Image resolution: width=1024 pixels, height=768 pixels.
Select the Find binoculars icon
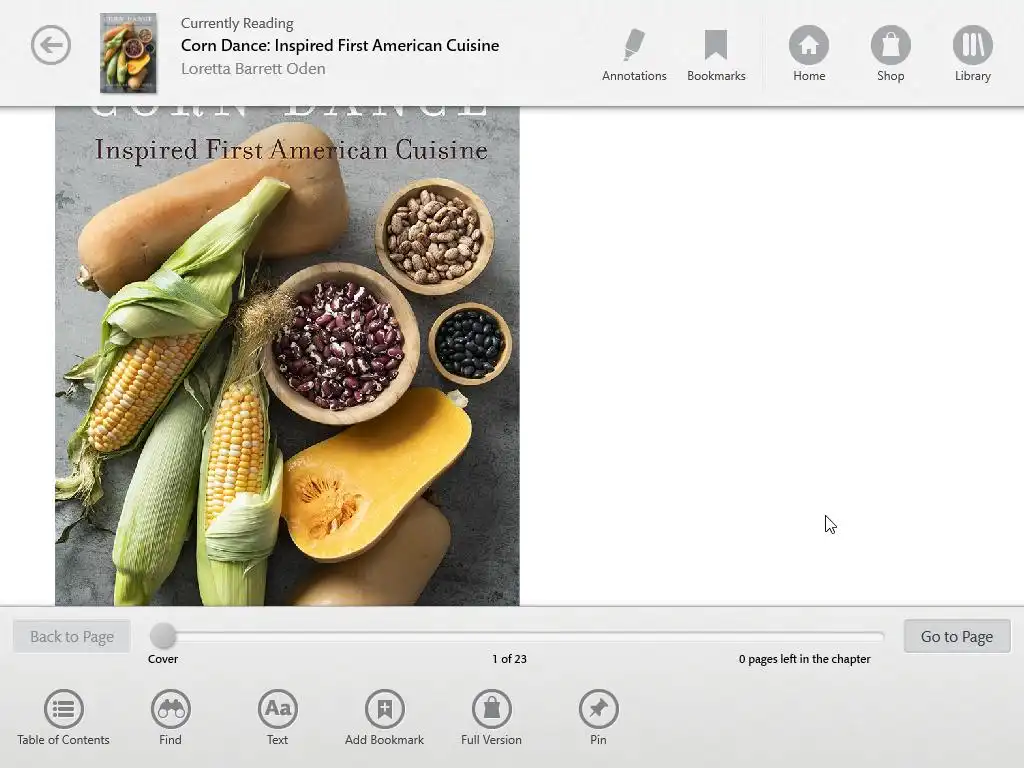pos(170,709)
